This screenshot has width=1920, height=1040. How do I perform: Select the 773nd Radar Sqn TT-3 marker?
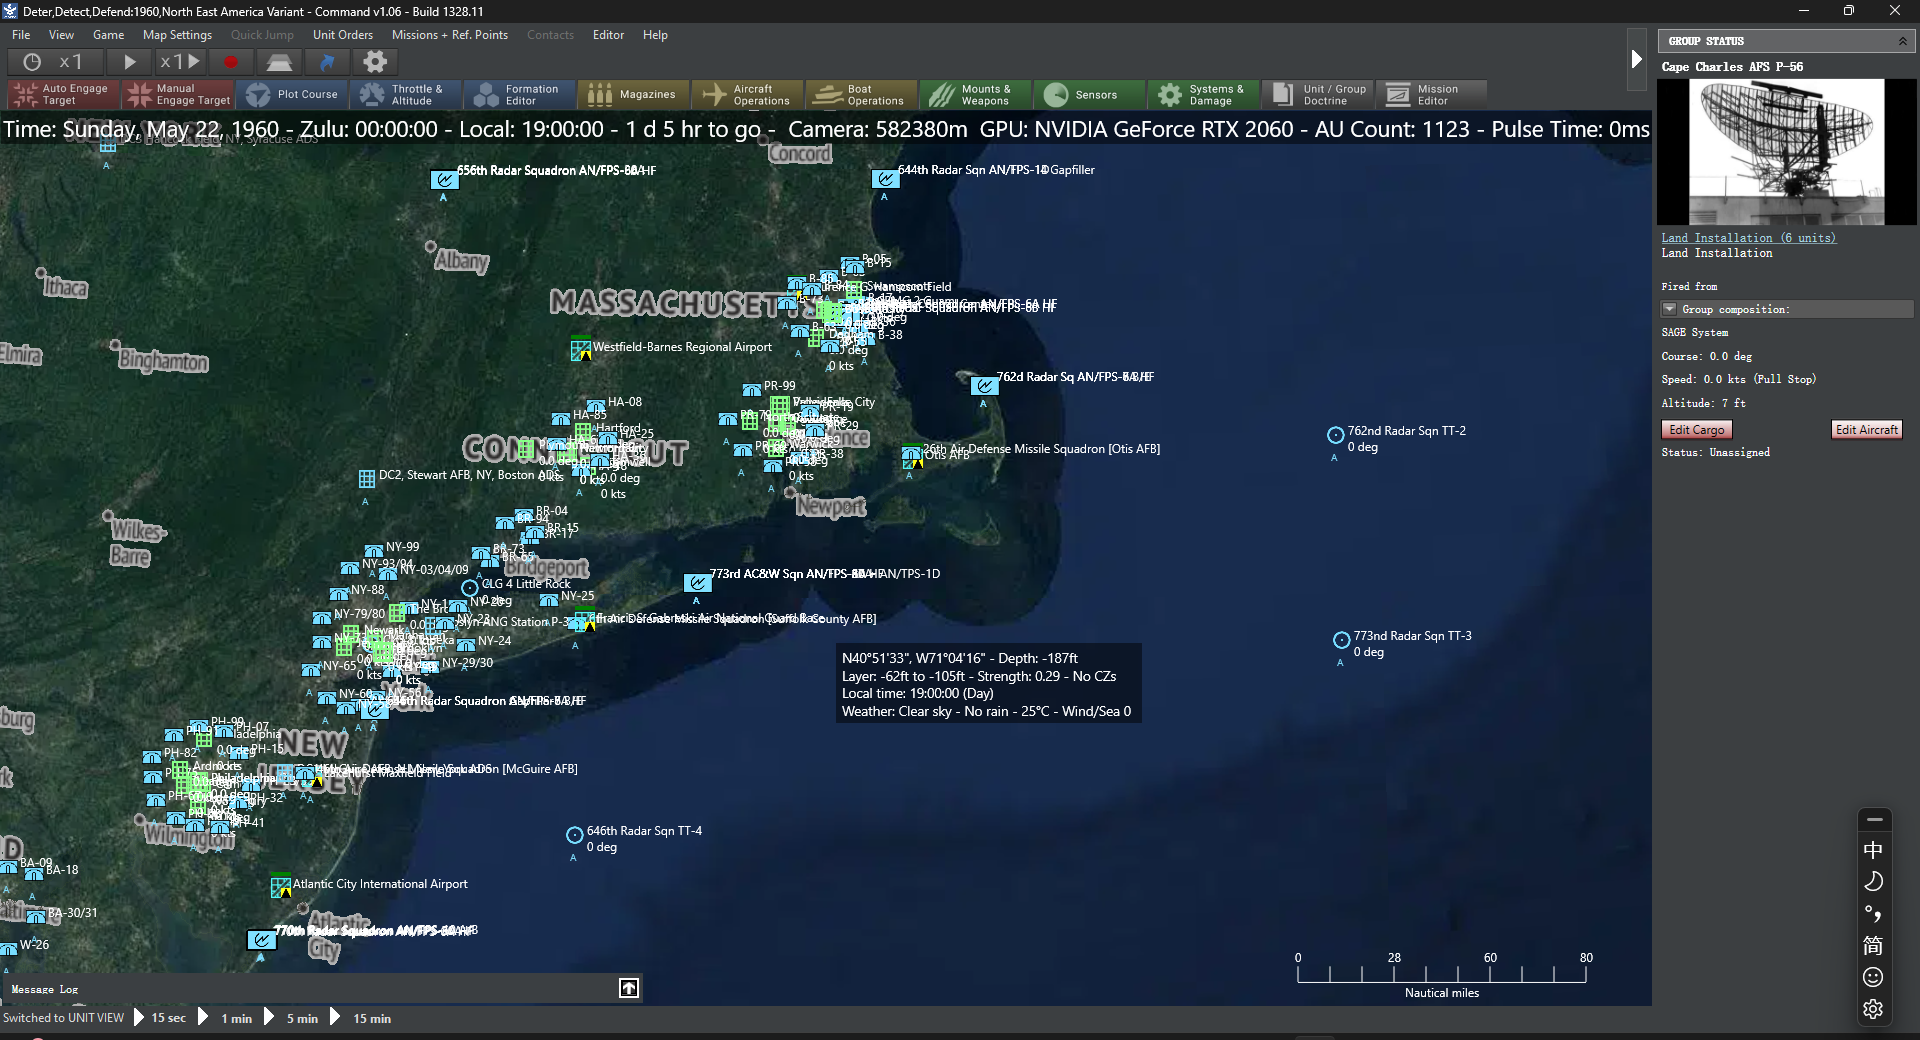tap(1342, 640)
